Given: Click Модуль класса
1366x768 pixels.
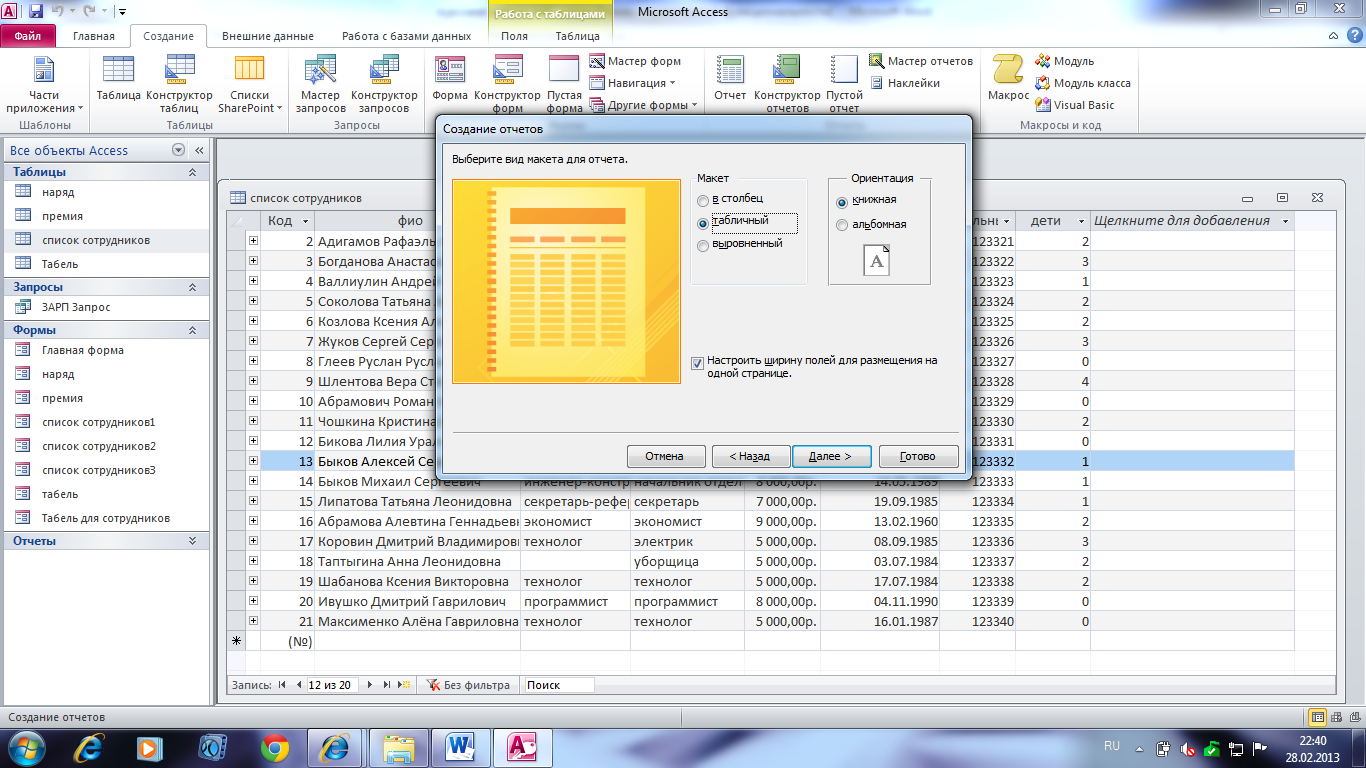Looking at the screenshot, I should [x=1083, y=83].
